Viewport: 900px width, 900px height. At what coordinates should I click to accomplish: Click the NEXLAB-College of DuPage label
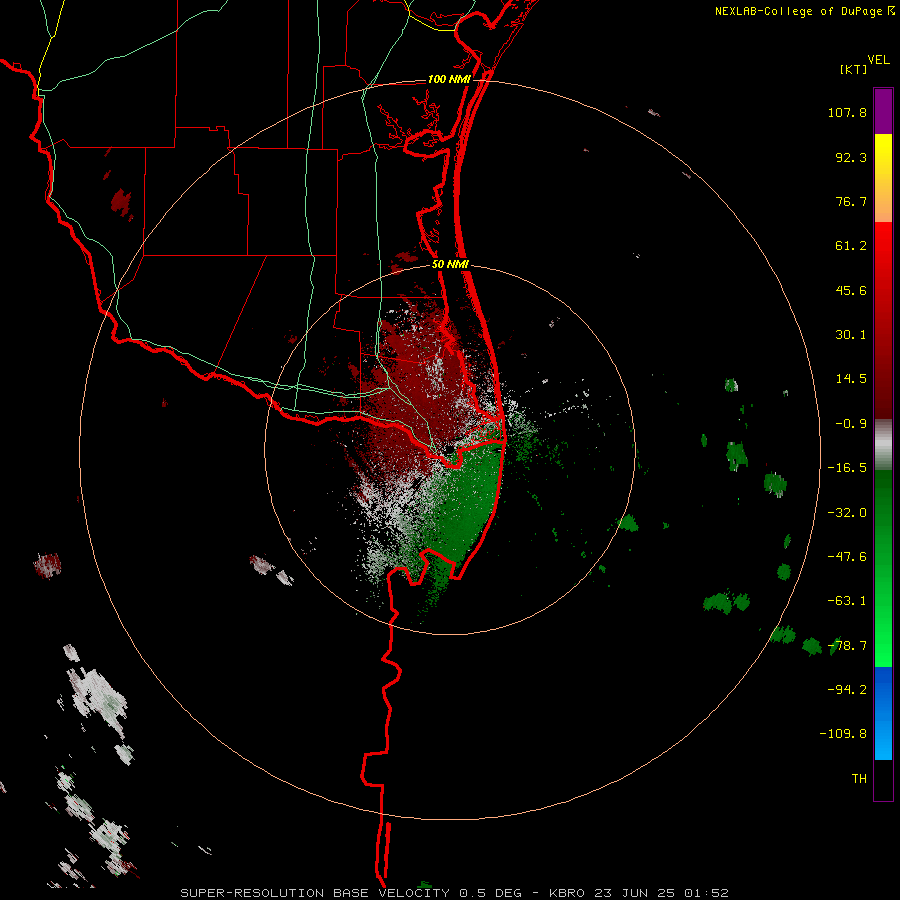pos(798,11)
